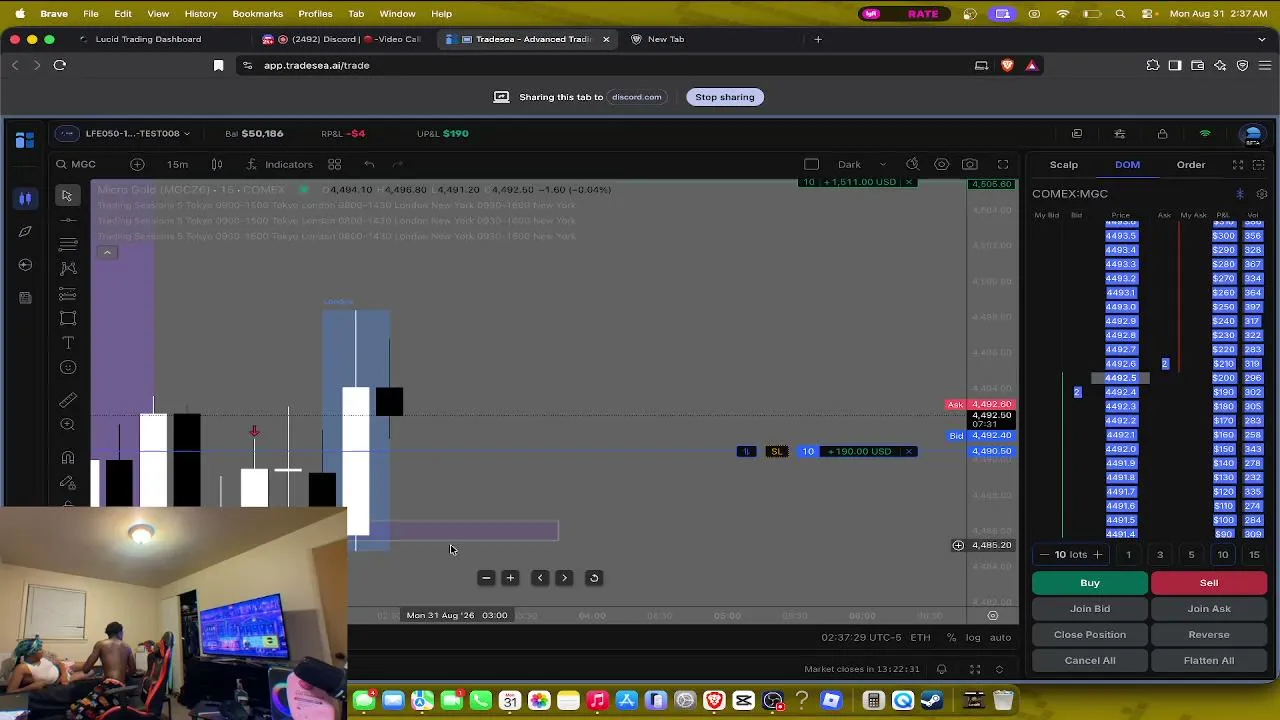1280x720 pixels.
Task: Toggle log scale on price axis
Action: pos(973,637)
